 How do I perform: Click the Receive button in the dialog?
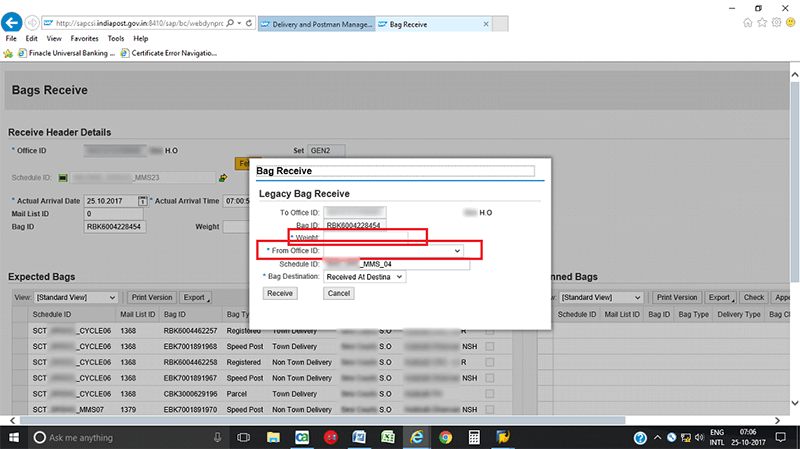point(280,293)
